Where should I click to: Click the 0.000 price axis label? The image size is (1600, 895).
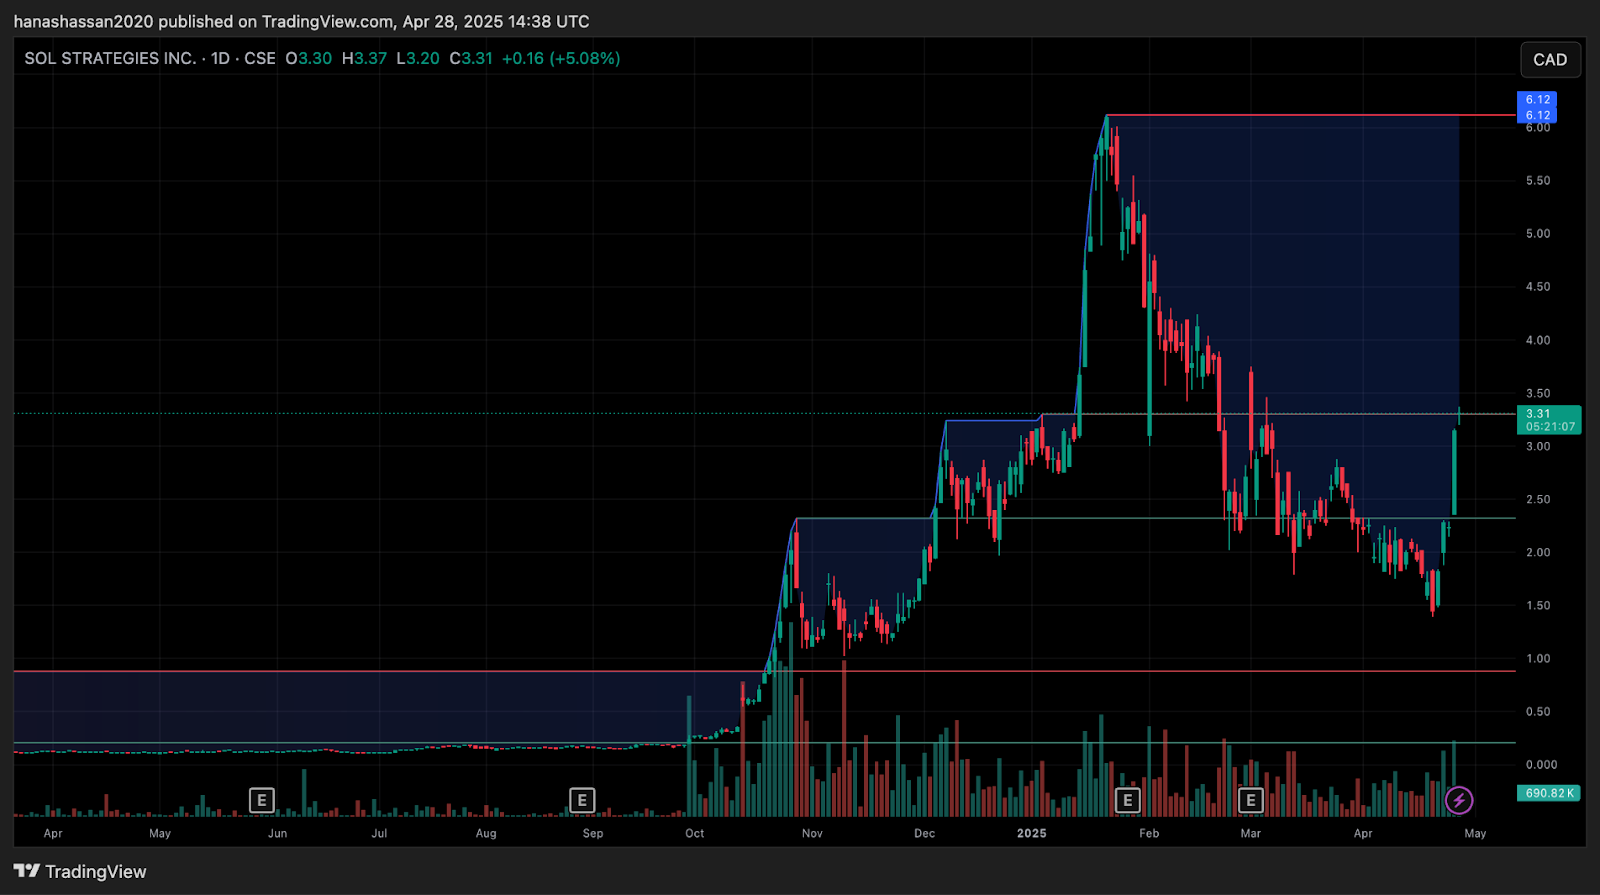(1541, 765)
